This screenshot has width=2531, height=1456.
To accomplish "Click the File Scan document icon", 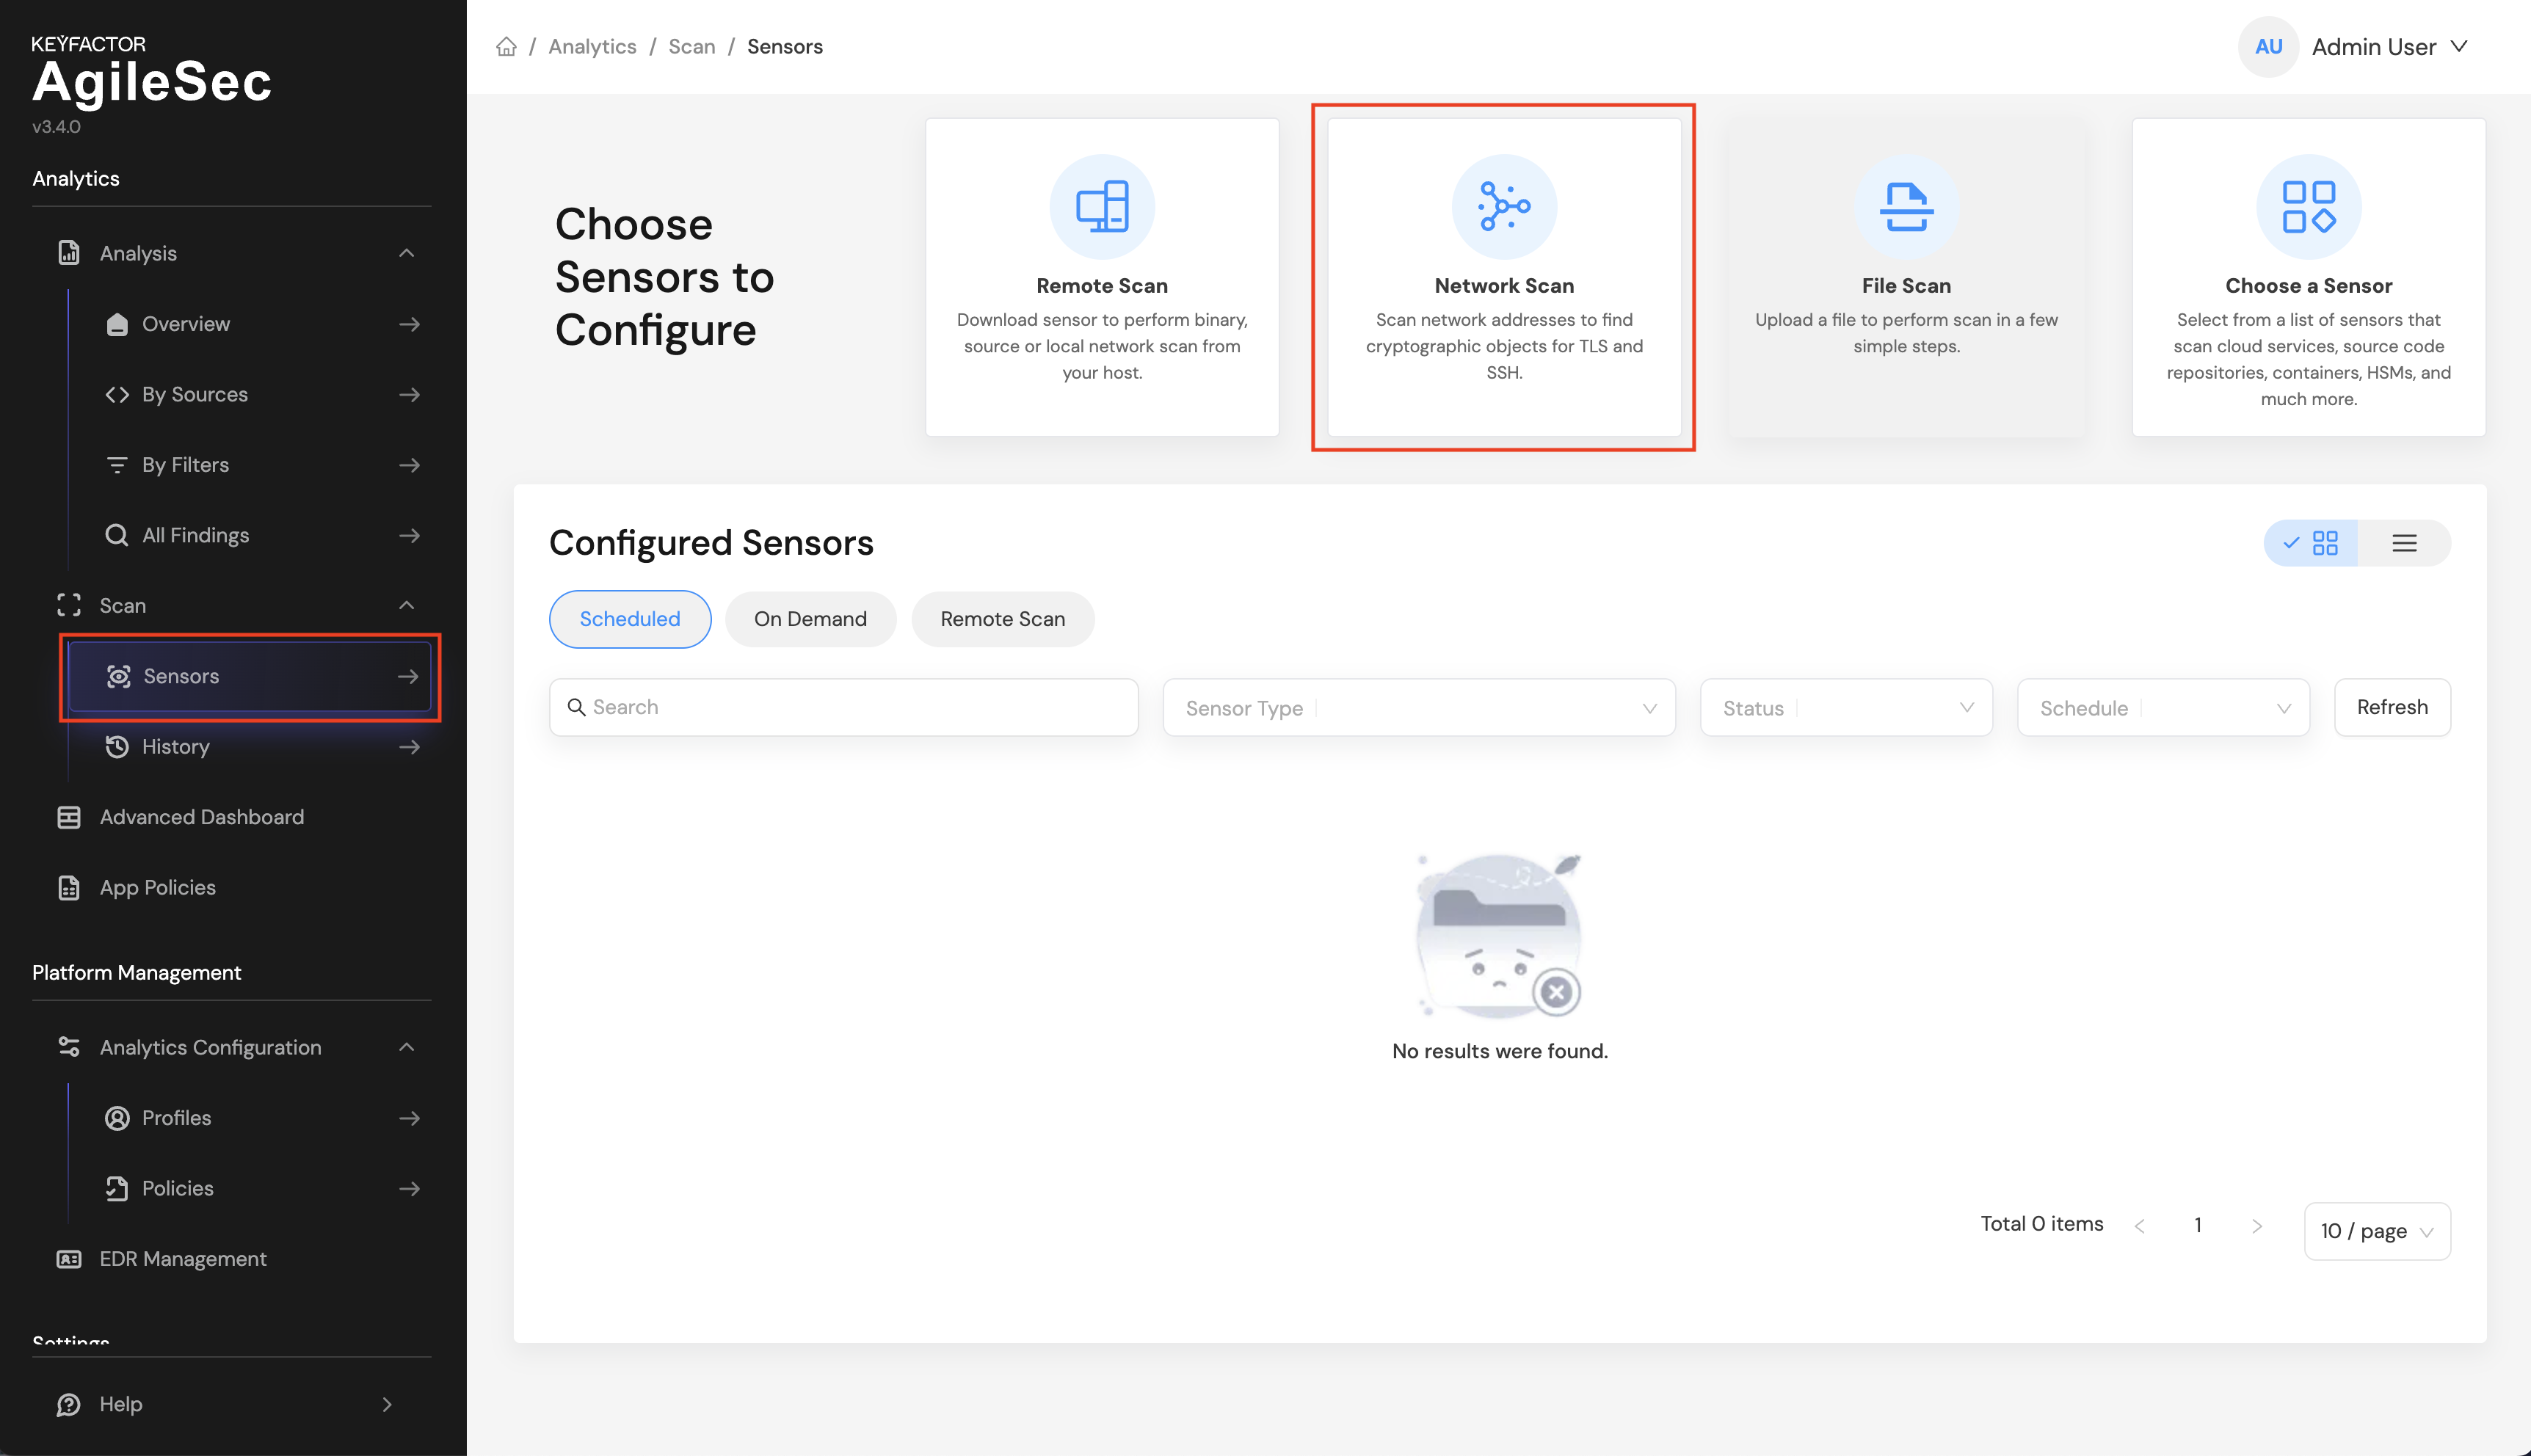I will [1906, 206].
